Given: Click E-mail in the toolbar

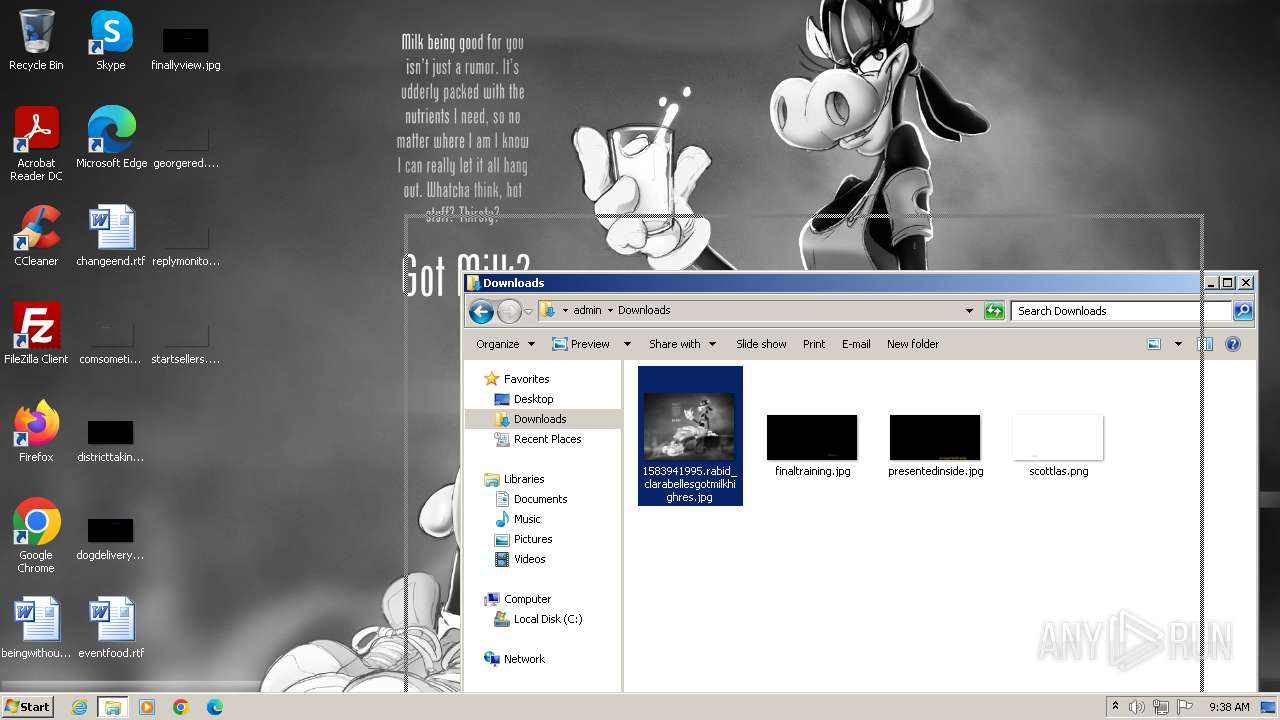Looking at the screenshot, I should click(x=856, y=344).
